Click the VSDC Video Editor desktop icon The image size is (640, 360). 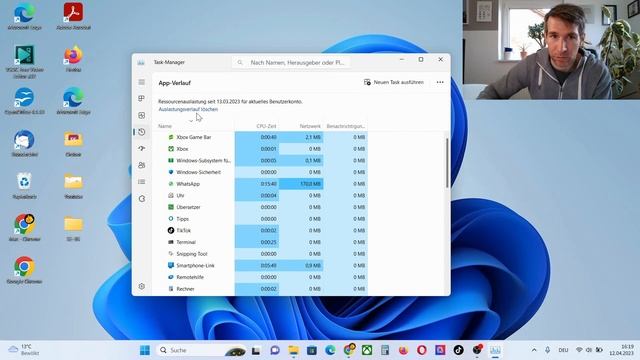click(x=24, y=61)
